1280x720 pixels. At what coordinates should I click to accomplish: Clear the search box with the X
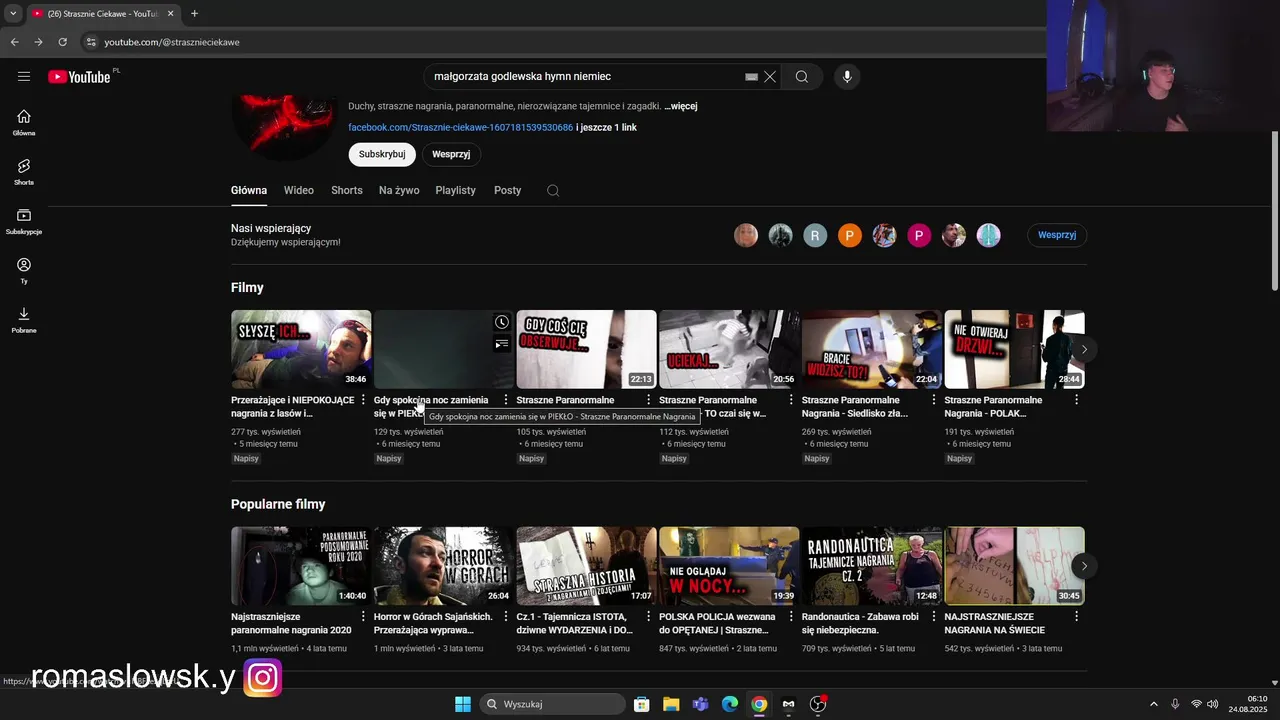770,77
